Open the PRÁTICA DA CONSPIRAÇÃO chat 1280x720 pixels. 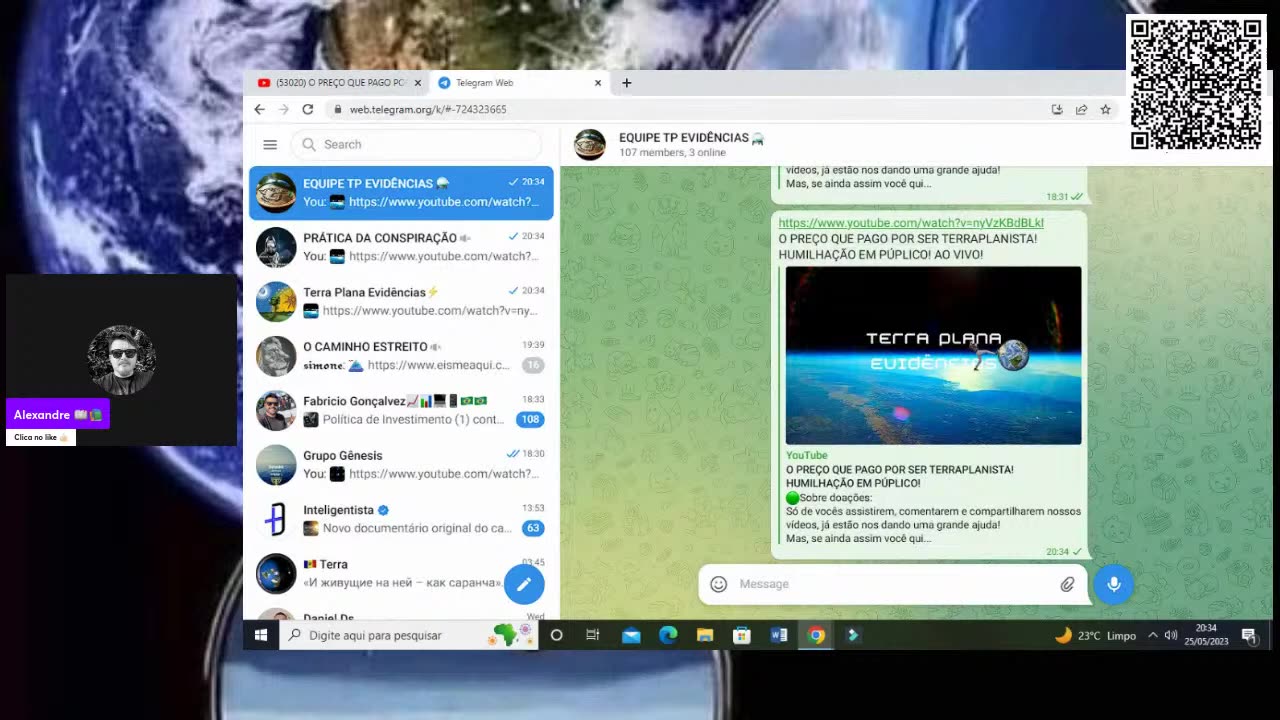[x=401, y=247]
